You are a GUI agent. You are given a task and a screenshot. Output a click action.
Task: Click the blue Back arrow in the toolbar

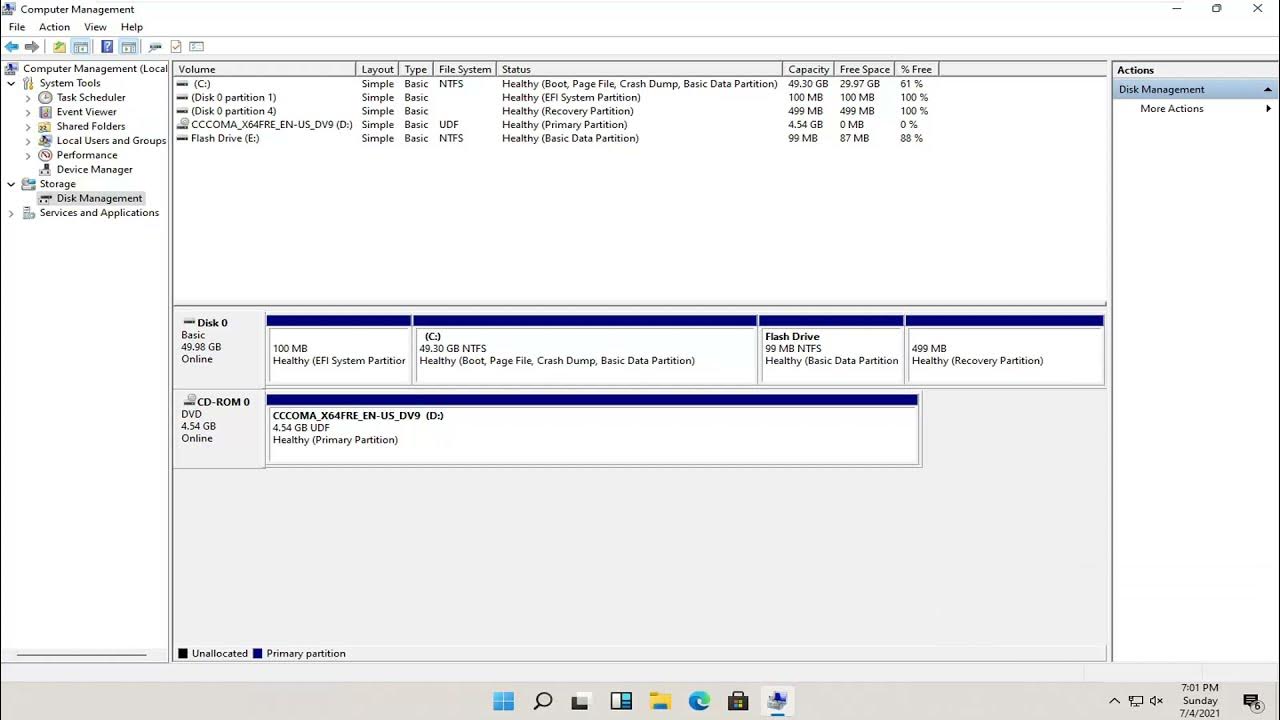coord(12,47)
